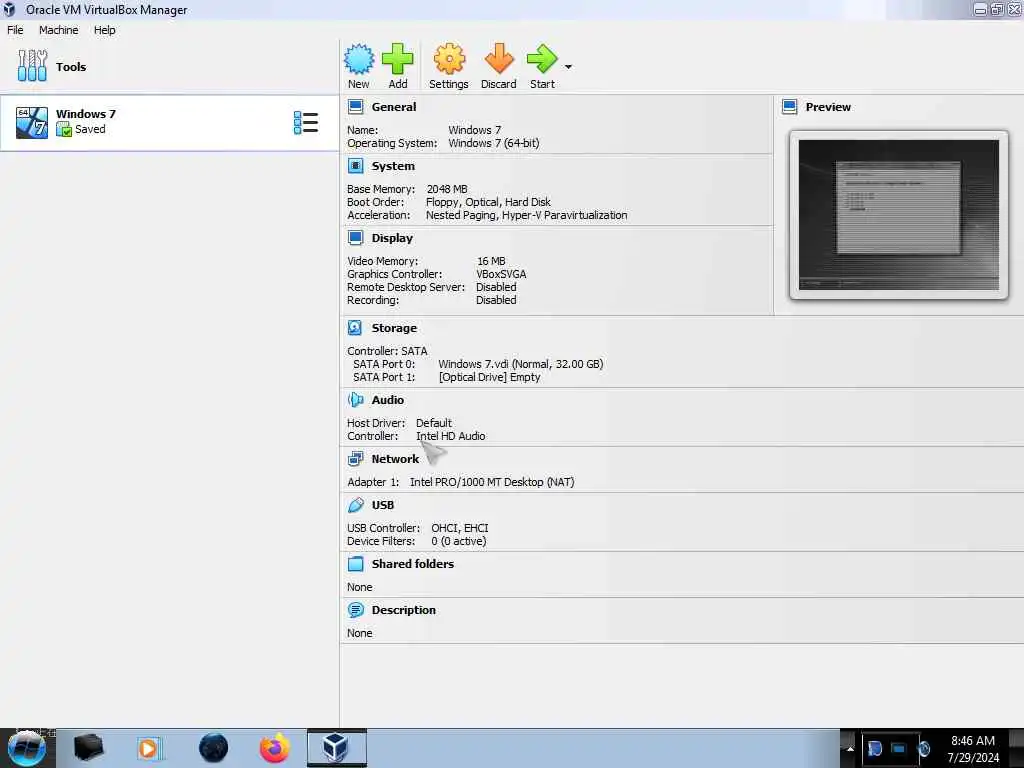1024x768 pixels.
Task: Click the General section heading
Action: 394,107
